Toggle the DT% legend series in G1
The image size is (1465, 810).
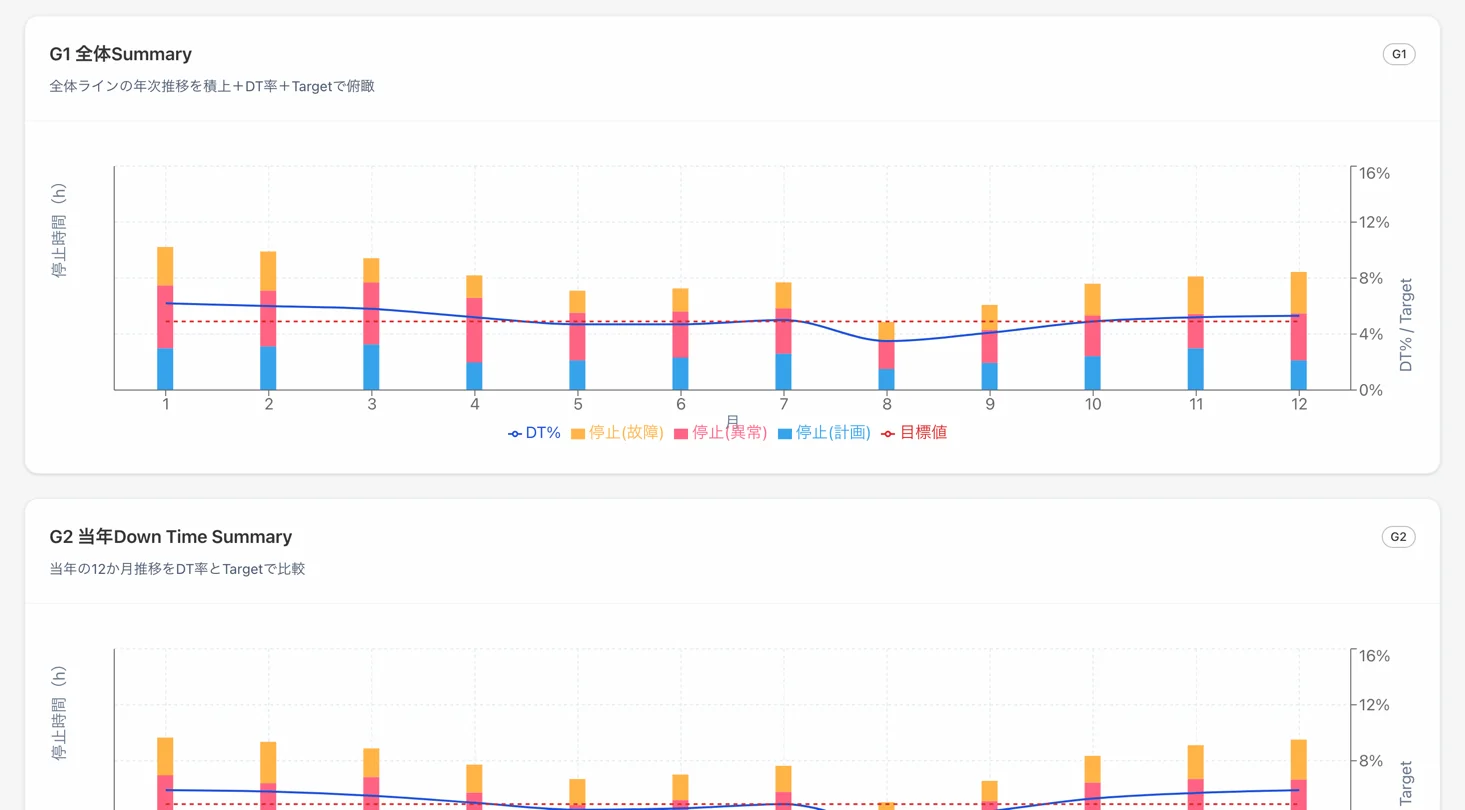pyautogui.click(x=534, y=433)
